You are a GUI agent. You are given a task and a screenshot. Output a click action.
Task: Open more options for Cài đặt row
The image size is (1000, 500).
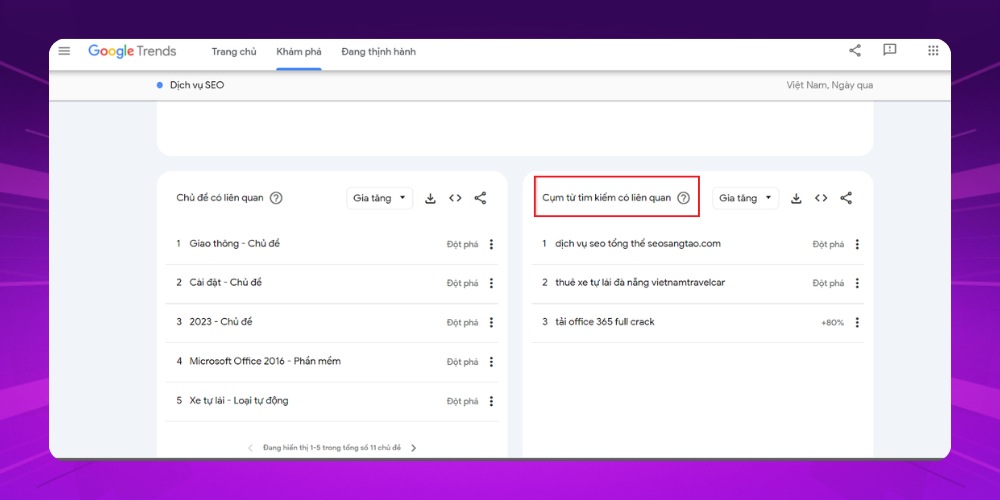point(491,283)
